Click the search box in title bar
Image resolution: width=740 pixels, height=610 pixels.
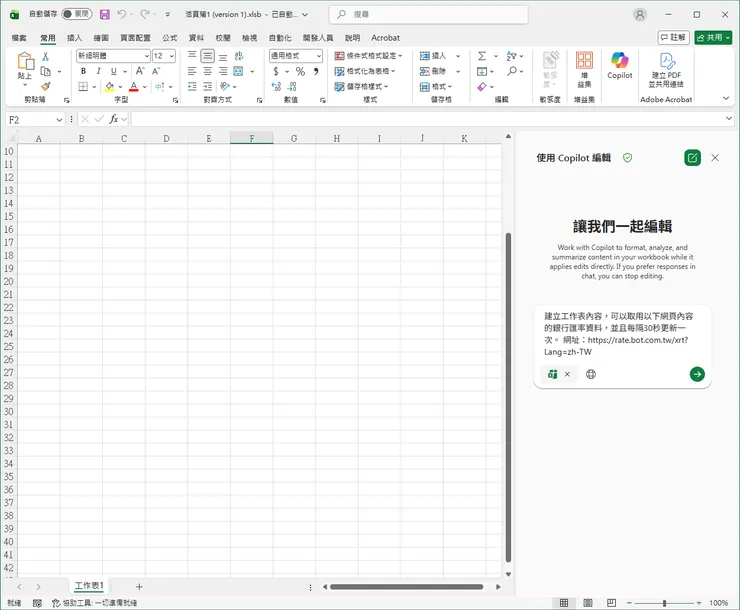click(x=428, y=15)
